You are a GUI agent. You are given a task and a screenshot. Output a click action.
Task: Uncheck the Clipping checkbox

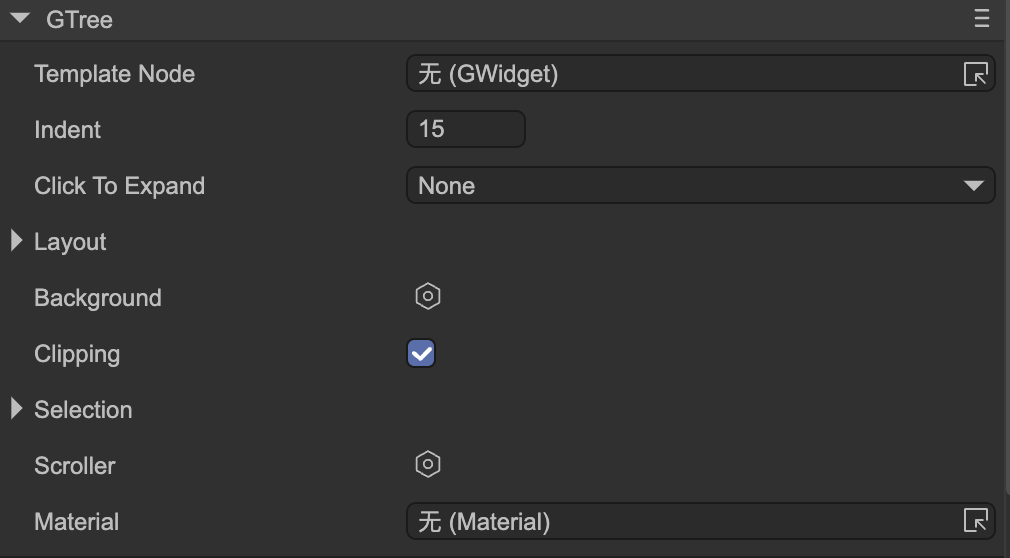point(421,353)
